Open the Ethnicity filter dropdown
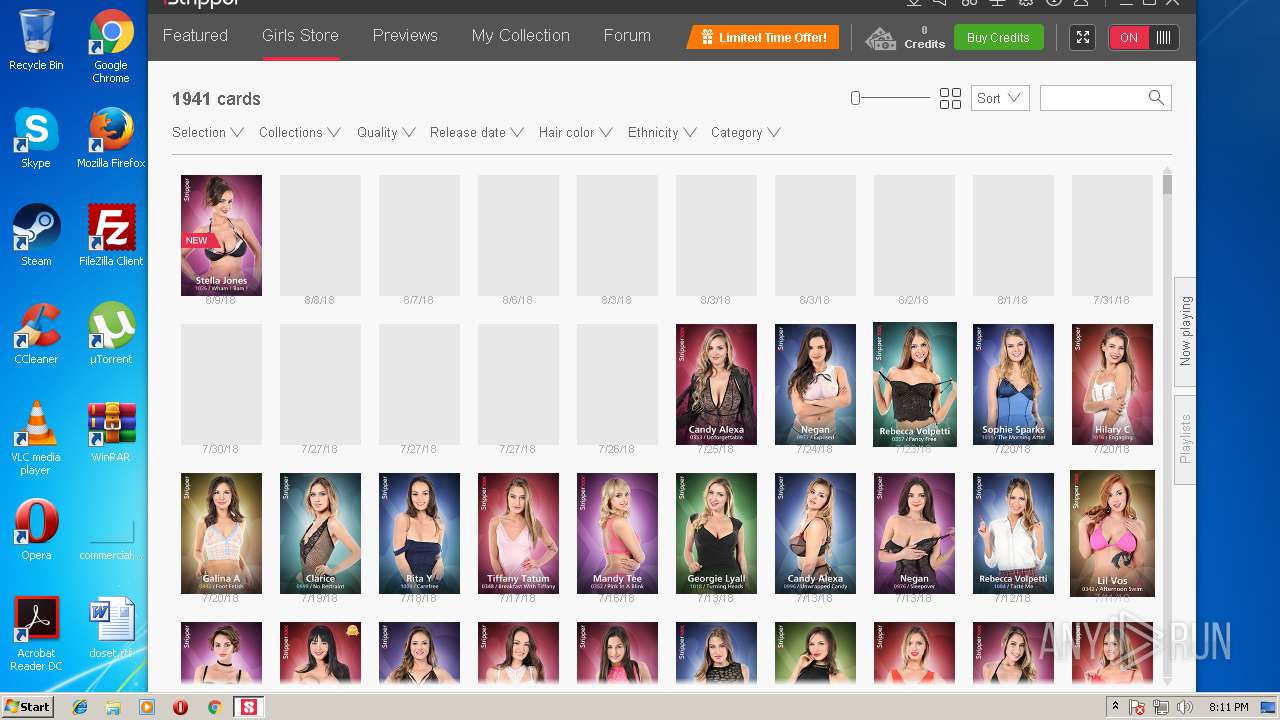 (662, 132)
